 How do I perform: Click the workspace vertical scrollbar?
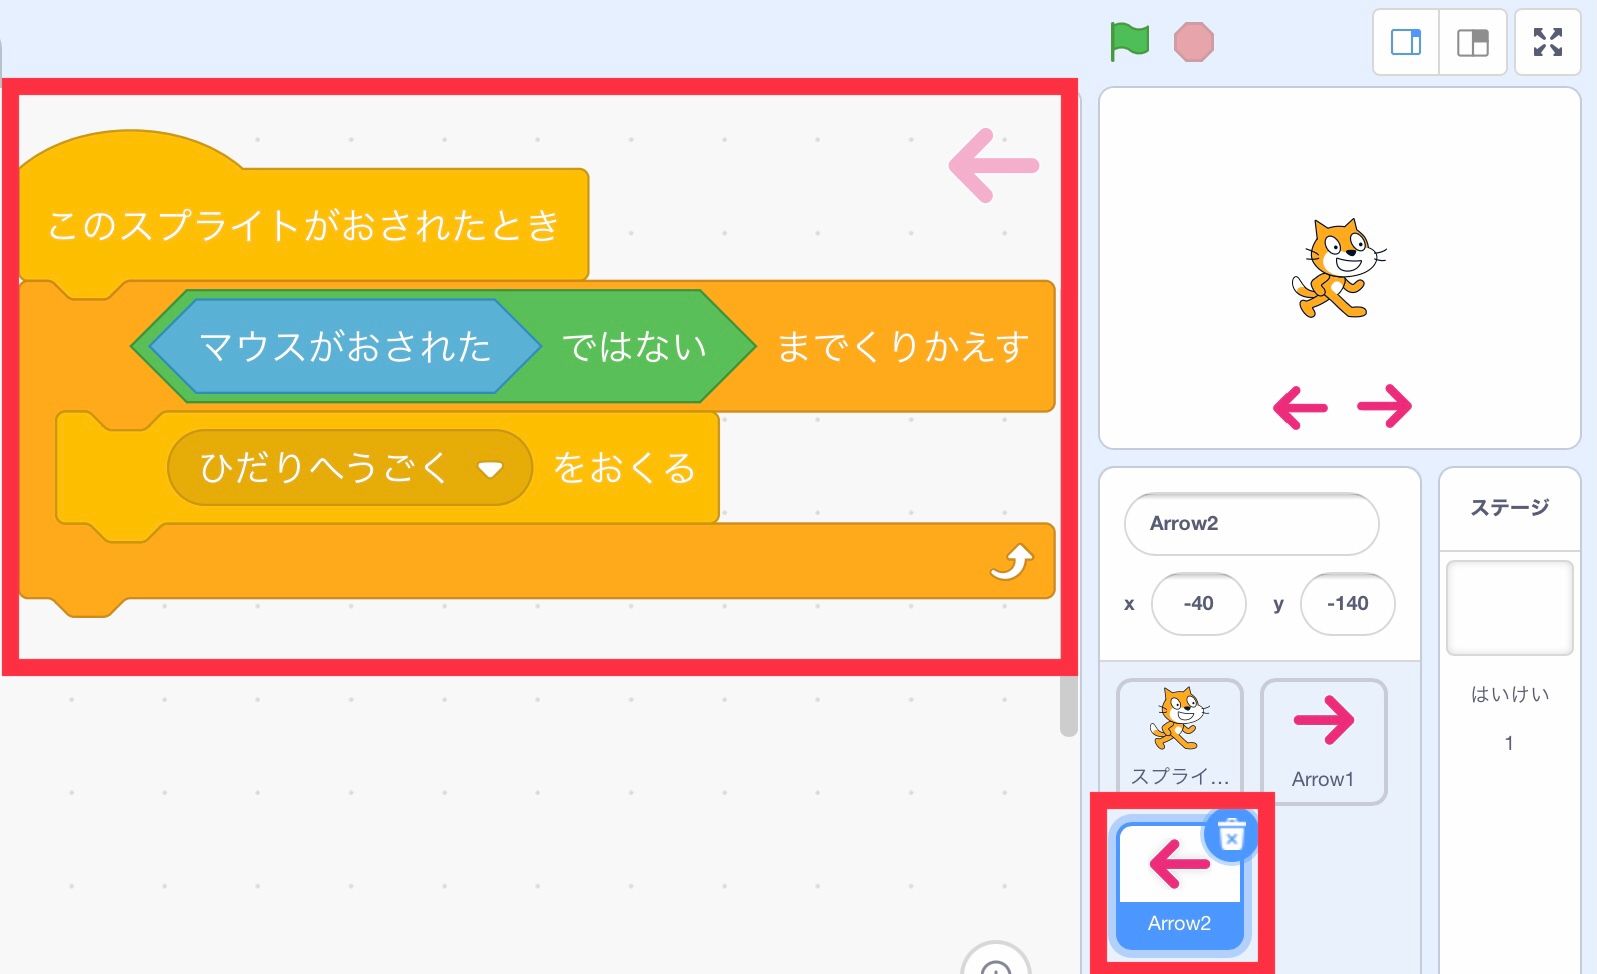(x=1069, y=705)
